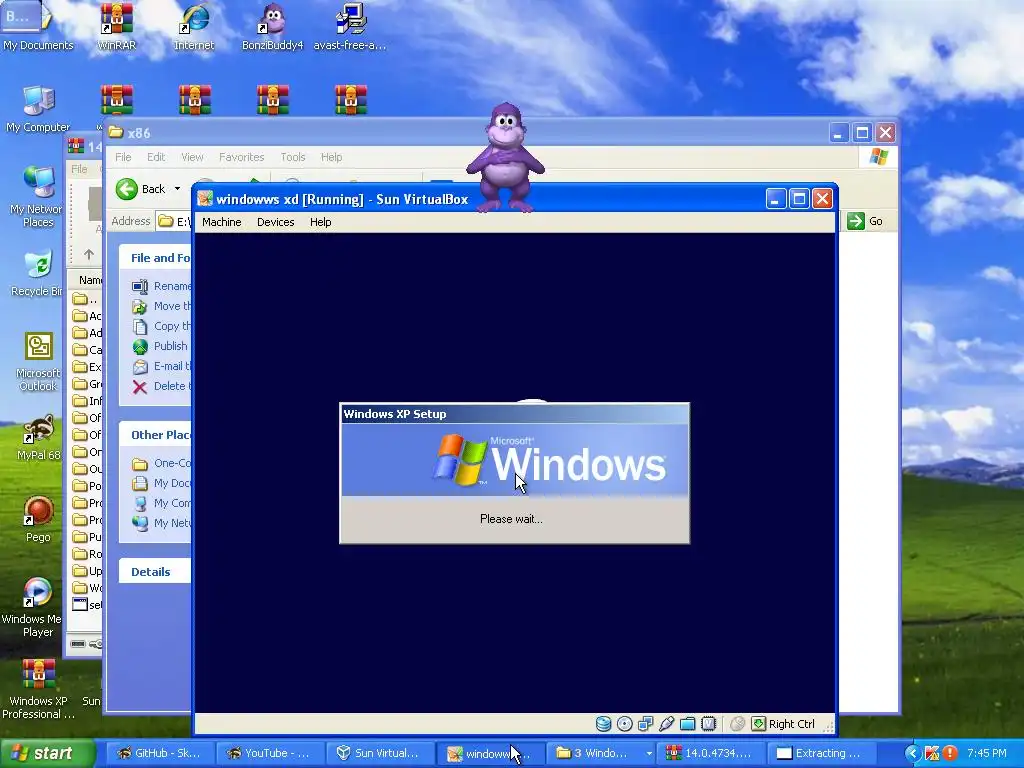Select Pego desktop shortcut

(x=38, y=519)
